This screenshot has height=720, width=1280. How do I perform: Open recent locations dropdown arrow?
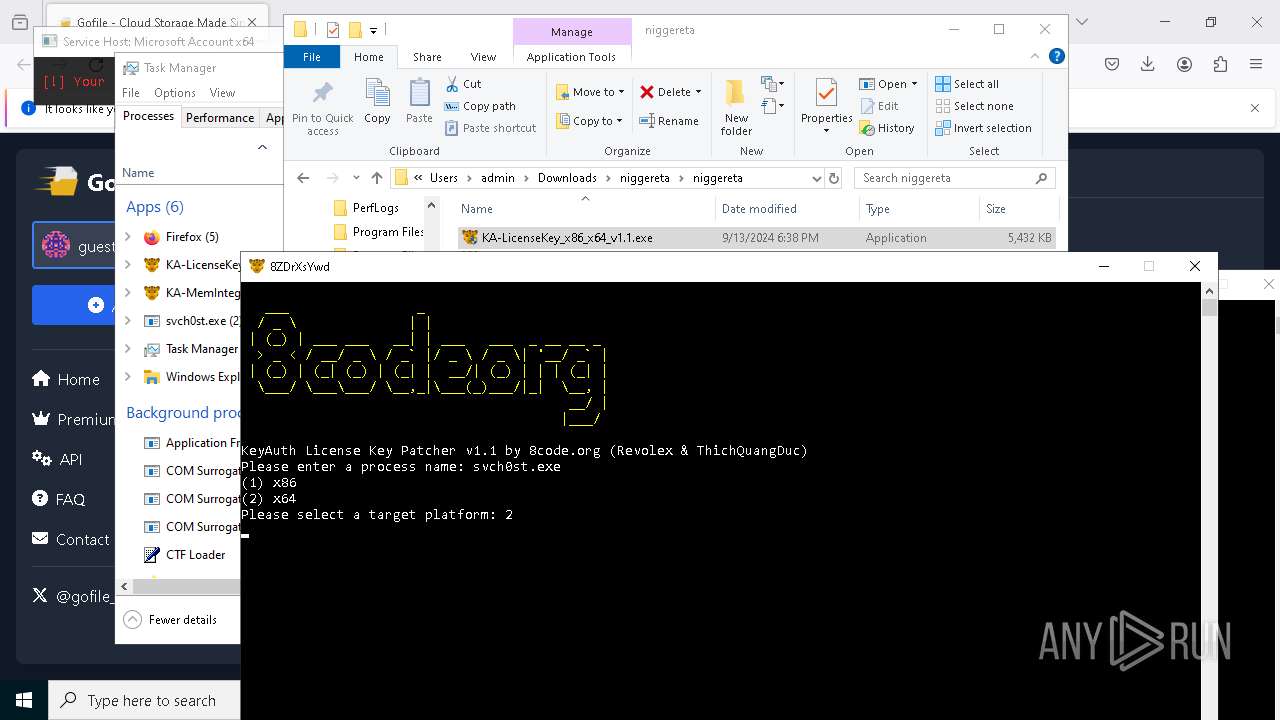point(356,178)
